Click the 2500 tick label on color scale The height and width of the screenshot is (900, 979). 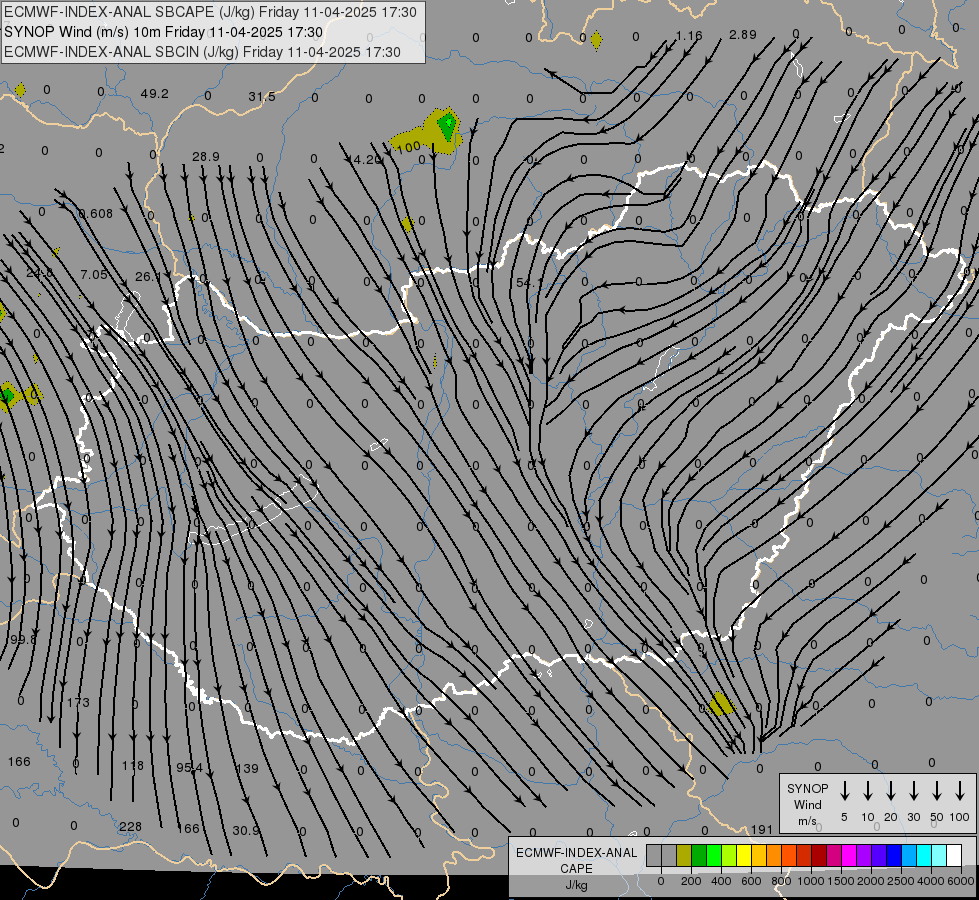[x=901, y=881]
